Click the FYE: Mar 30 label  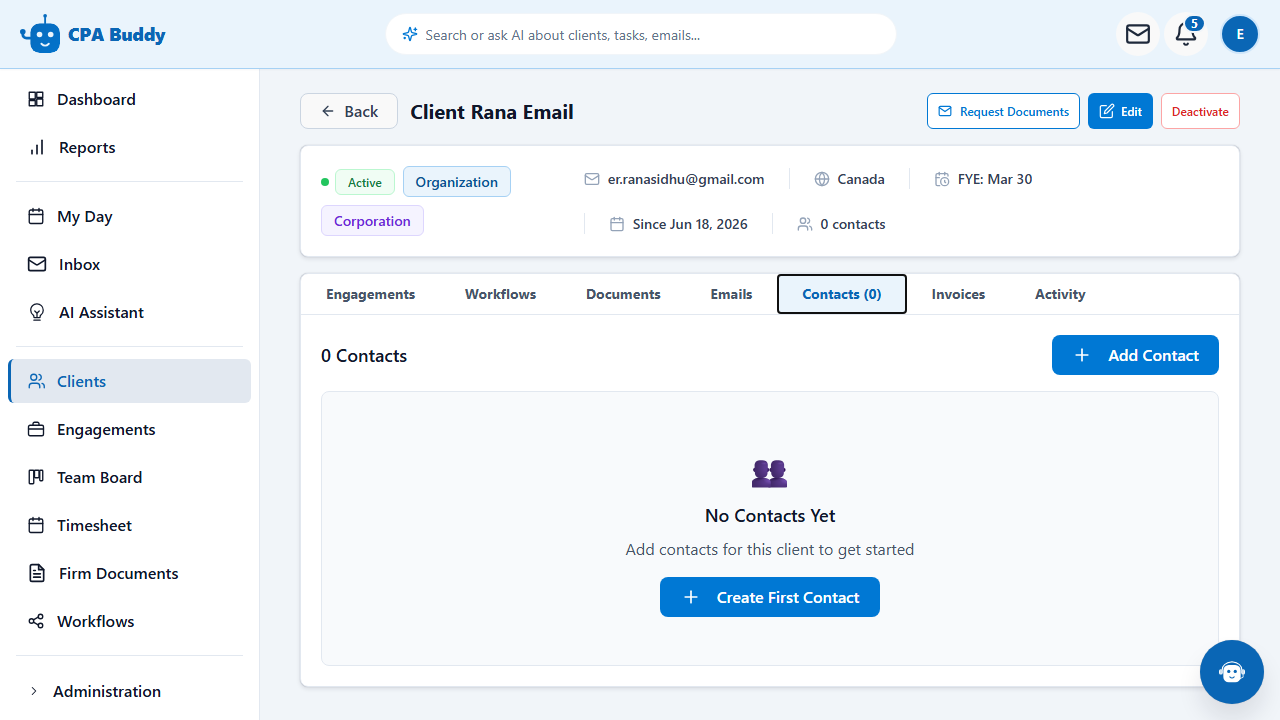(x=995, y=179)
